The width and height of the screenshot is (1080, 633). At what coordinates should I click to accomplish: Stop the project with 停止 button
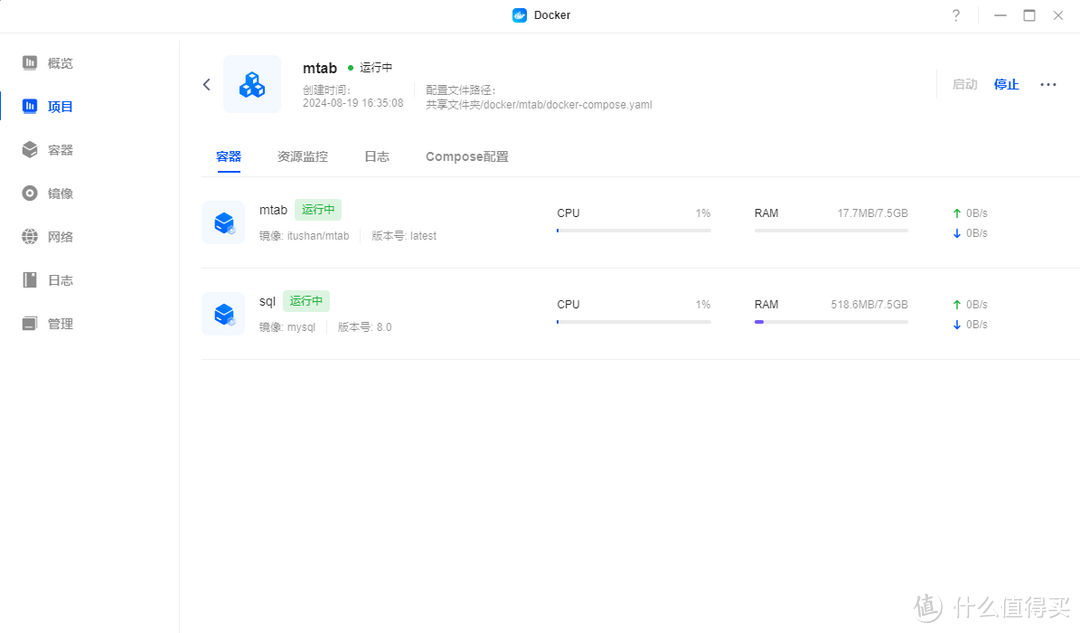pyautogui.click(x=1006, y=84)
